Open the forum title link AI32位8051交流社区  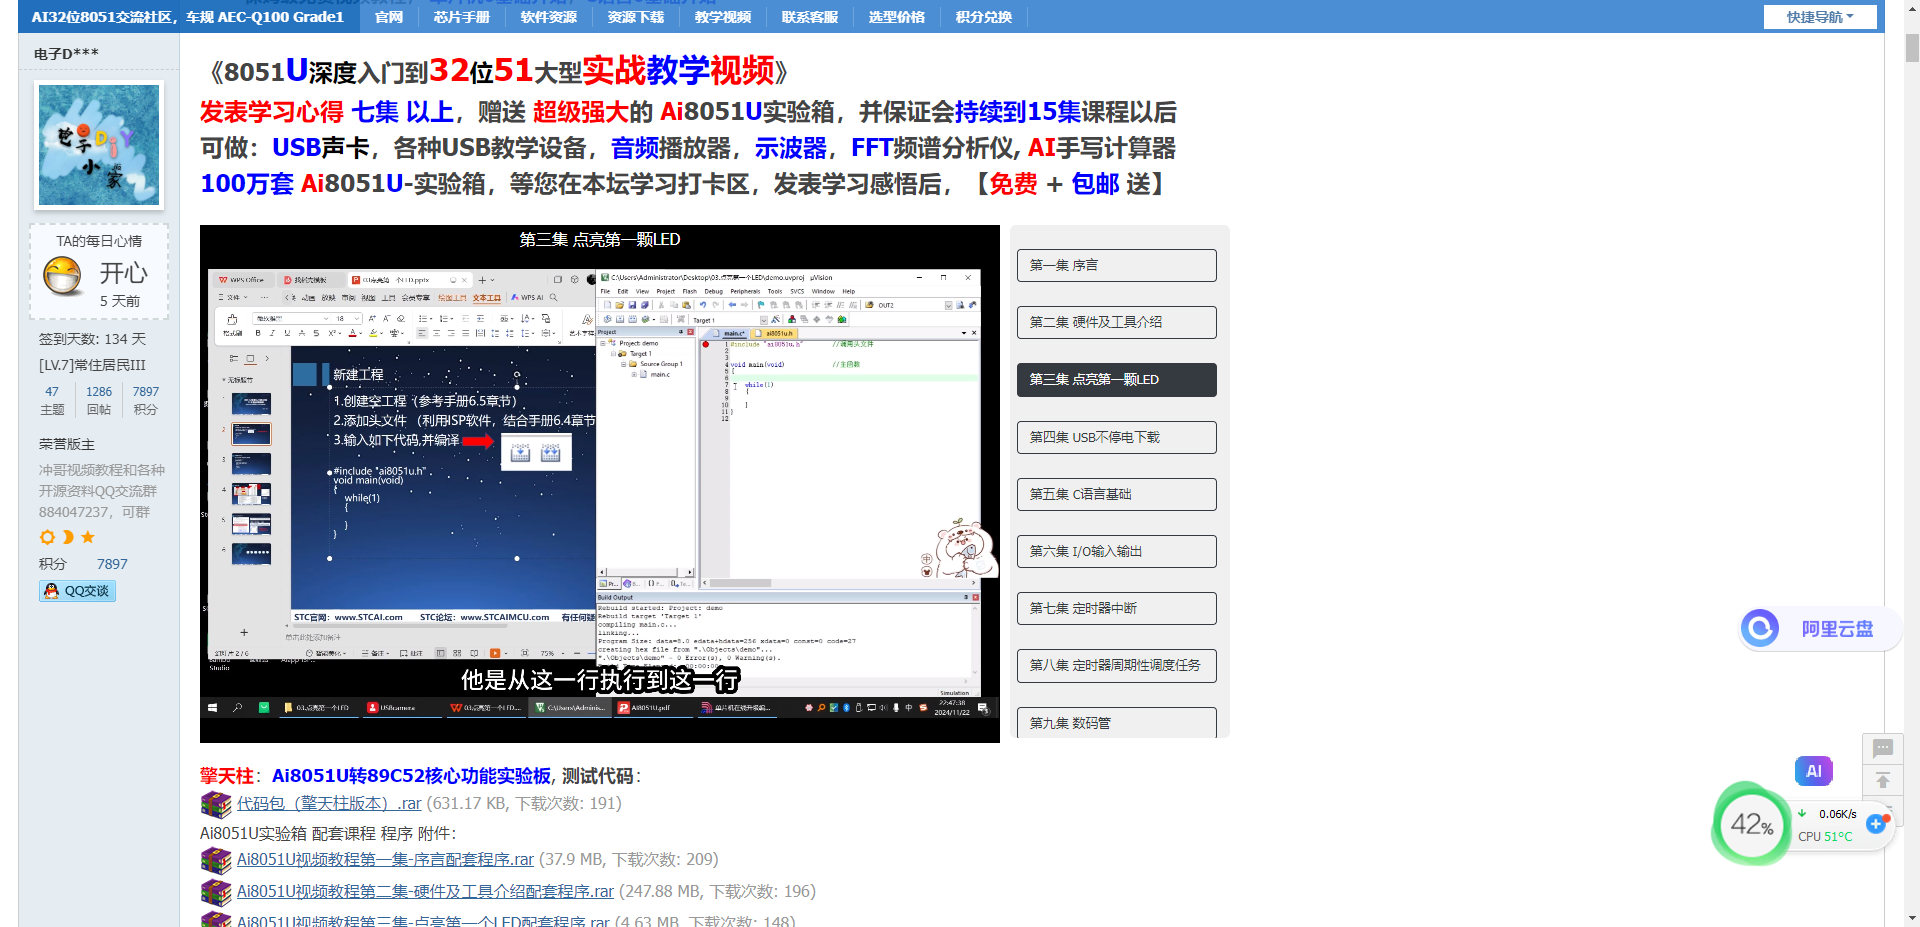(x=187, y=17)
